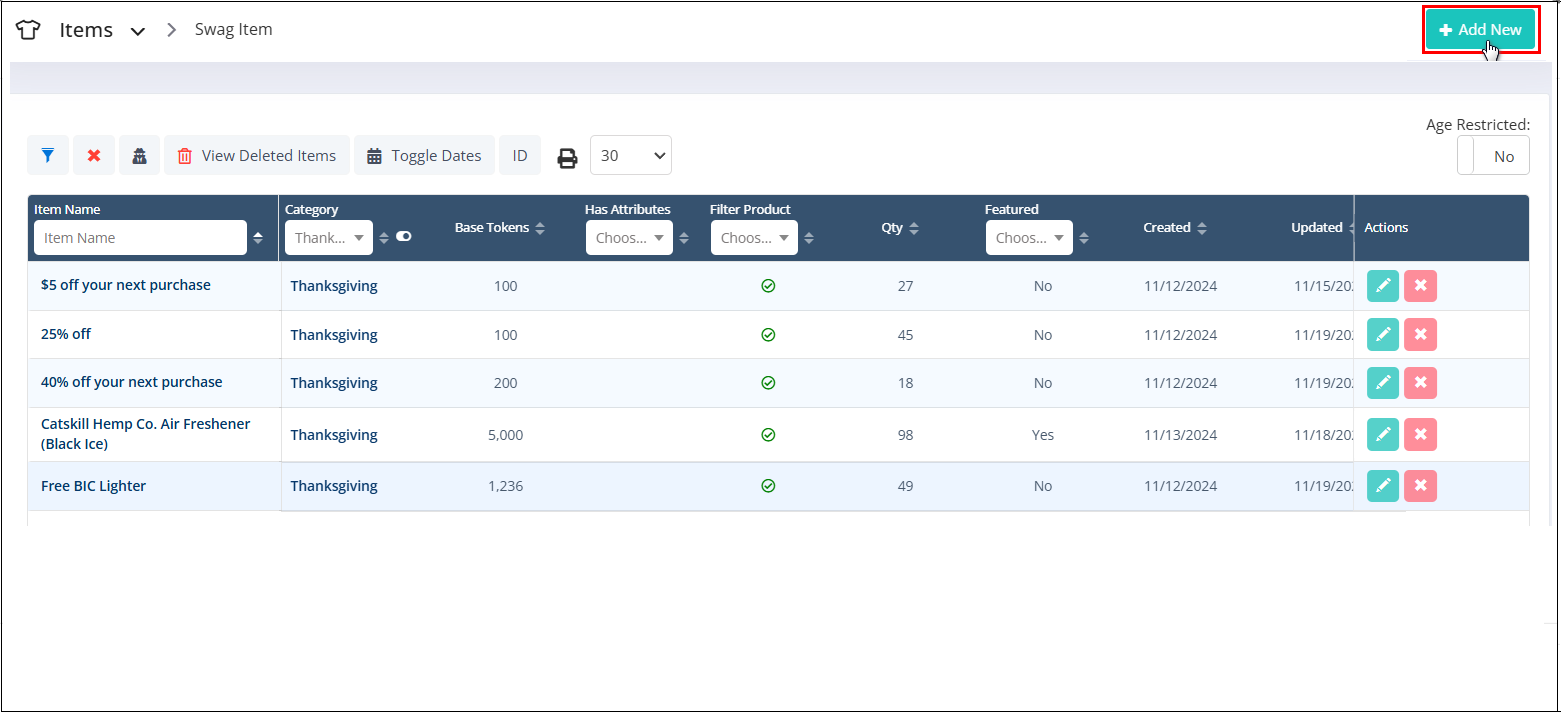Edit the Catskill Hemp Co. Air Freshener item
This screenshot has height=717, width=1561.
coord(1383,435)
